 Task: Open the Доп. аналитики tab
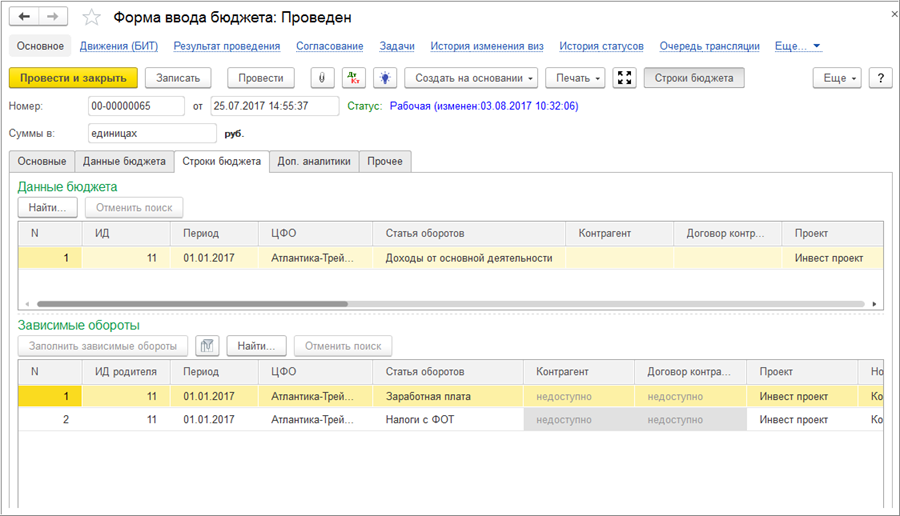[314, 161]
